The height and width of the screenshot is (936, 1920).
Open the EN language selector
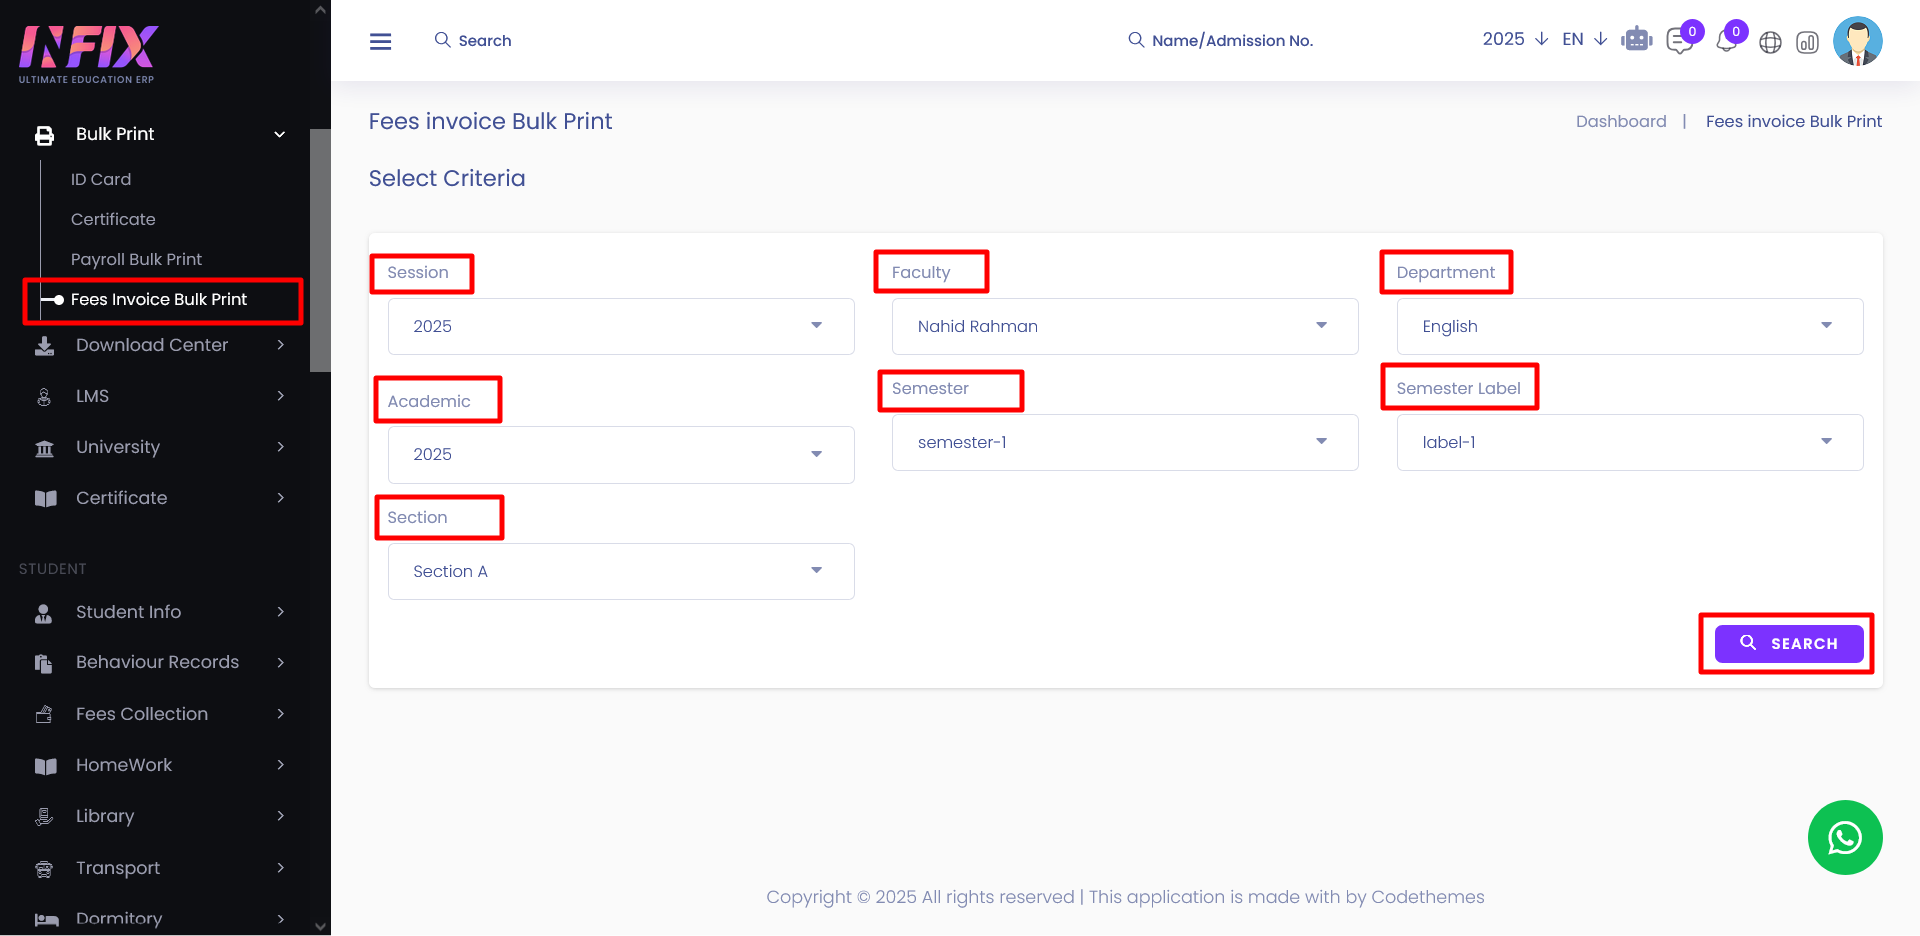pos(1583,39)
